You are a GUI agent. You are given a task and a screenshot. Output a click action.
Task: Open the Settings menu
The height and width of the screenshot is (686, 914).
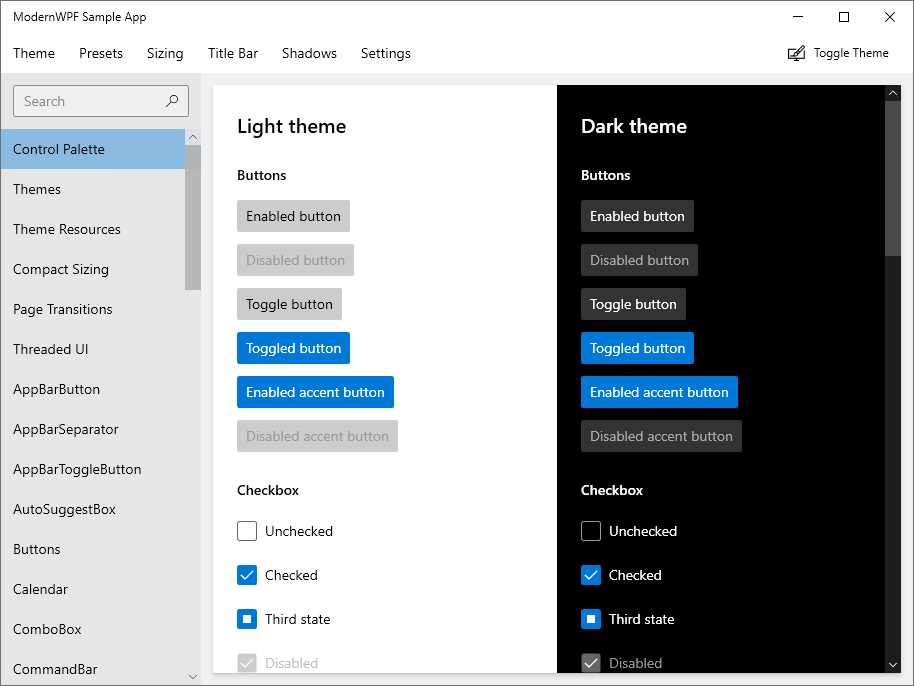pos(386,53)
